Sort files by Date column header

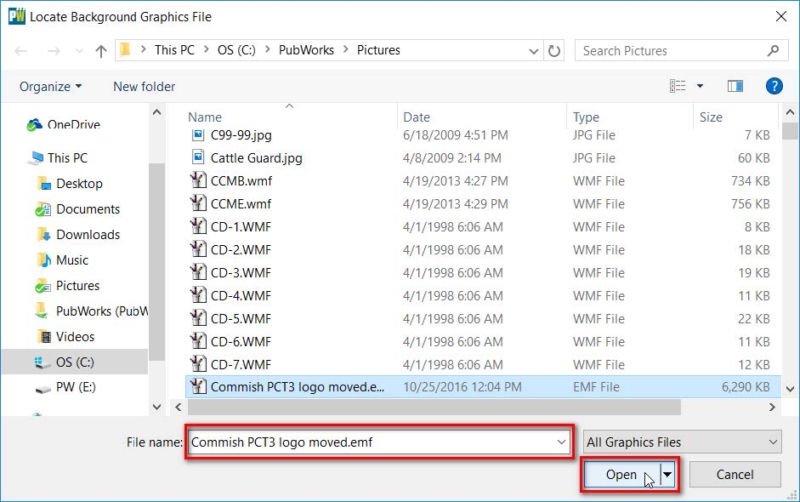point(417,117)
